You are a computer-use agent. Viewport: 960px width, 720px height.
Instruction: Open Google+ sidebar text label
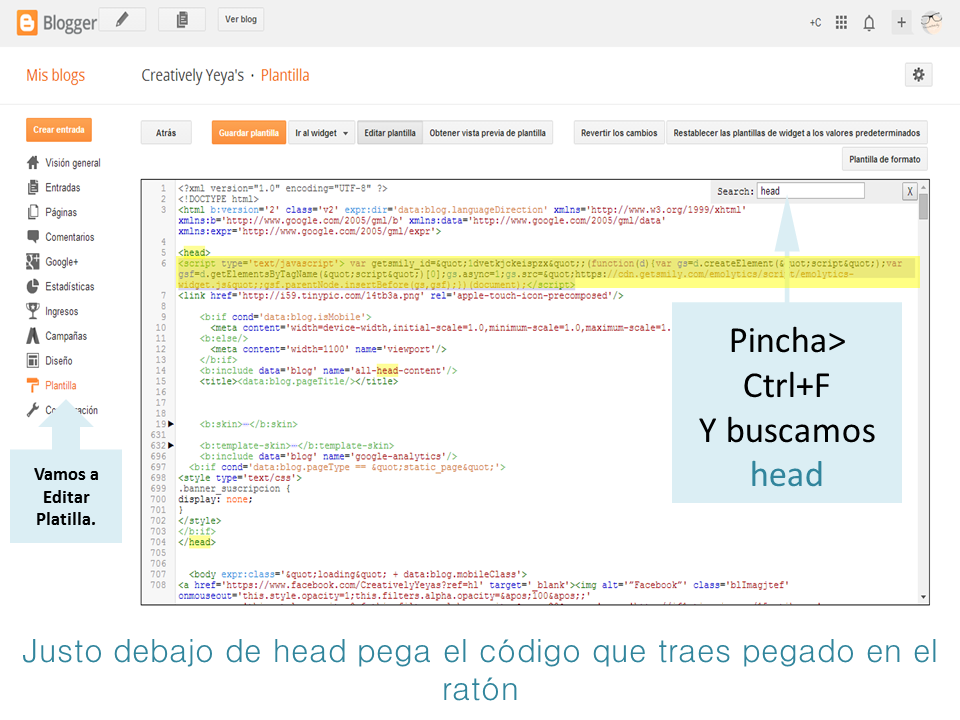(x=62, y=262)
